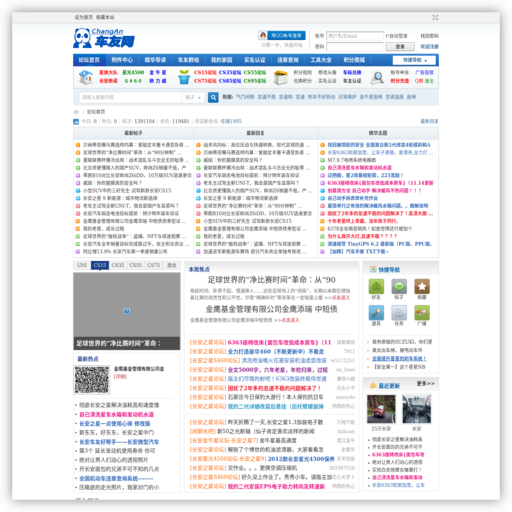Screen dimensions: 512x512
Task: Click the QR code under 最新热点
Action: click(92, 380)
